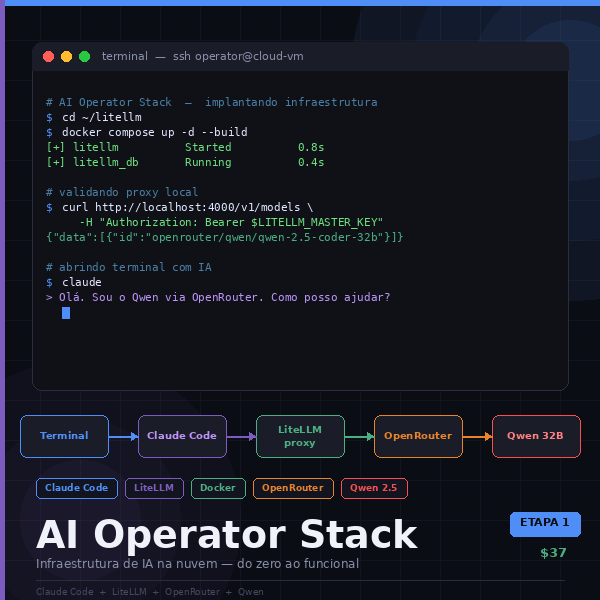
Task: Click the 'litellm Started 0.8s' output line
Action: tap(185, 147)
